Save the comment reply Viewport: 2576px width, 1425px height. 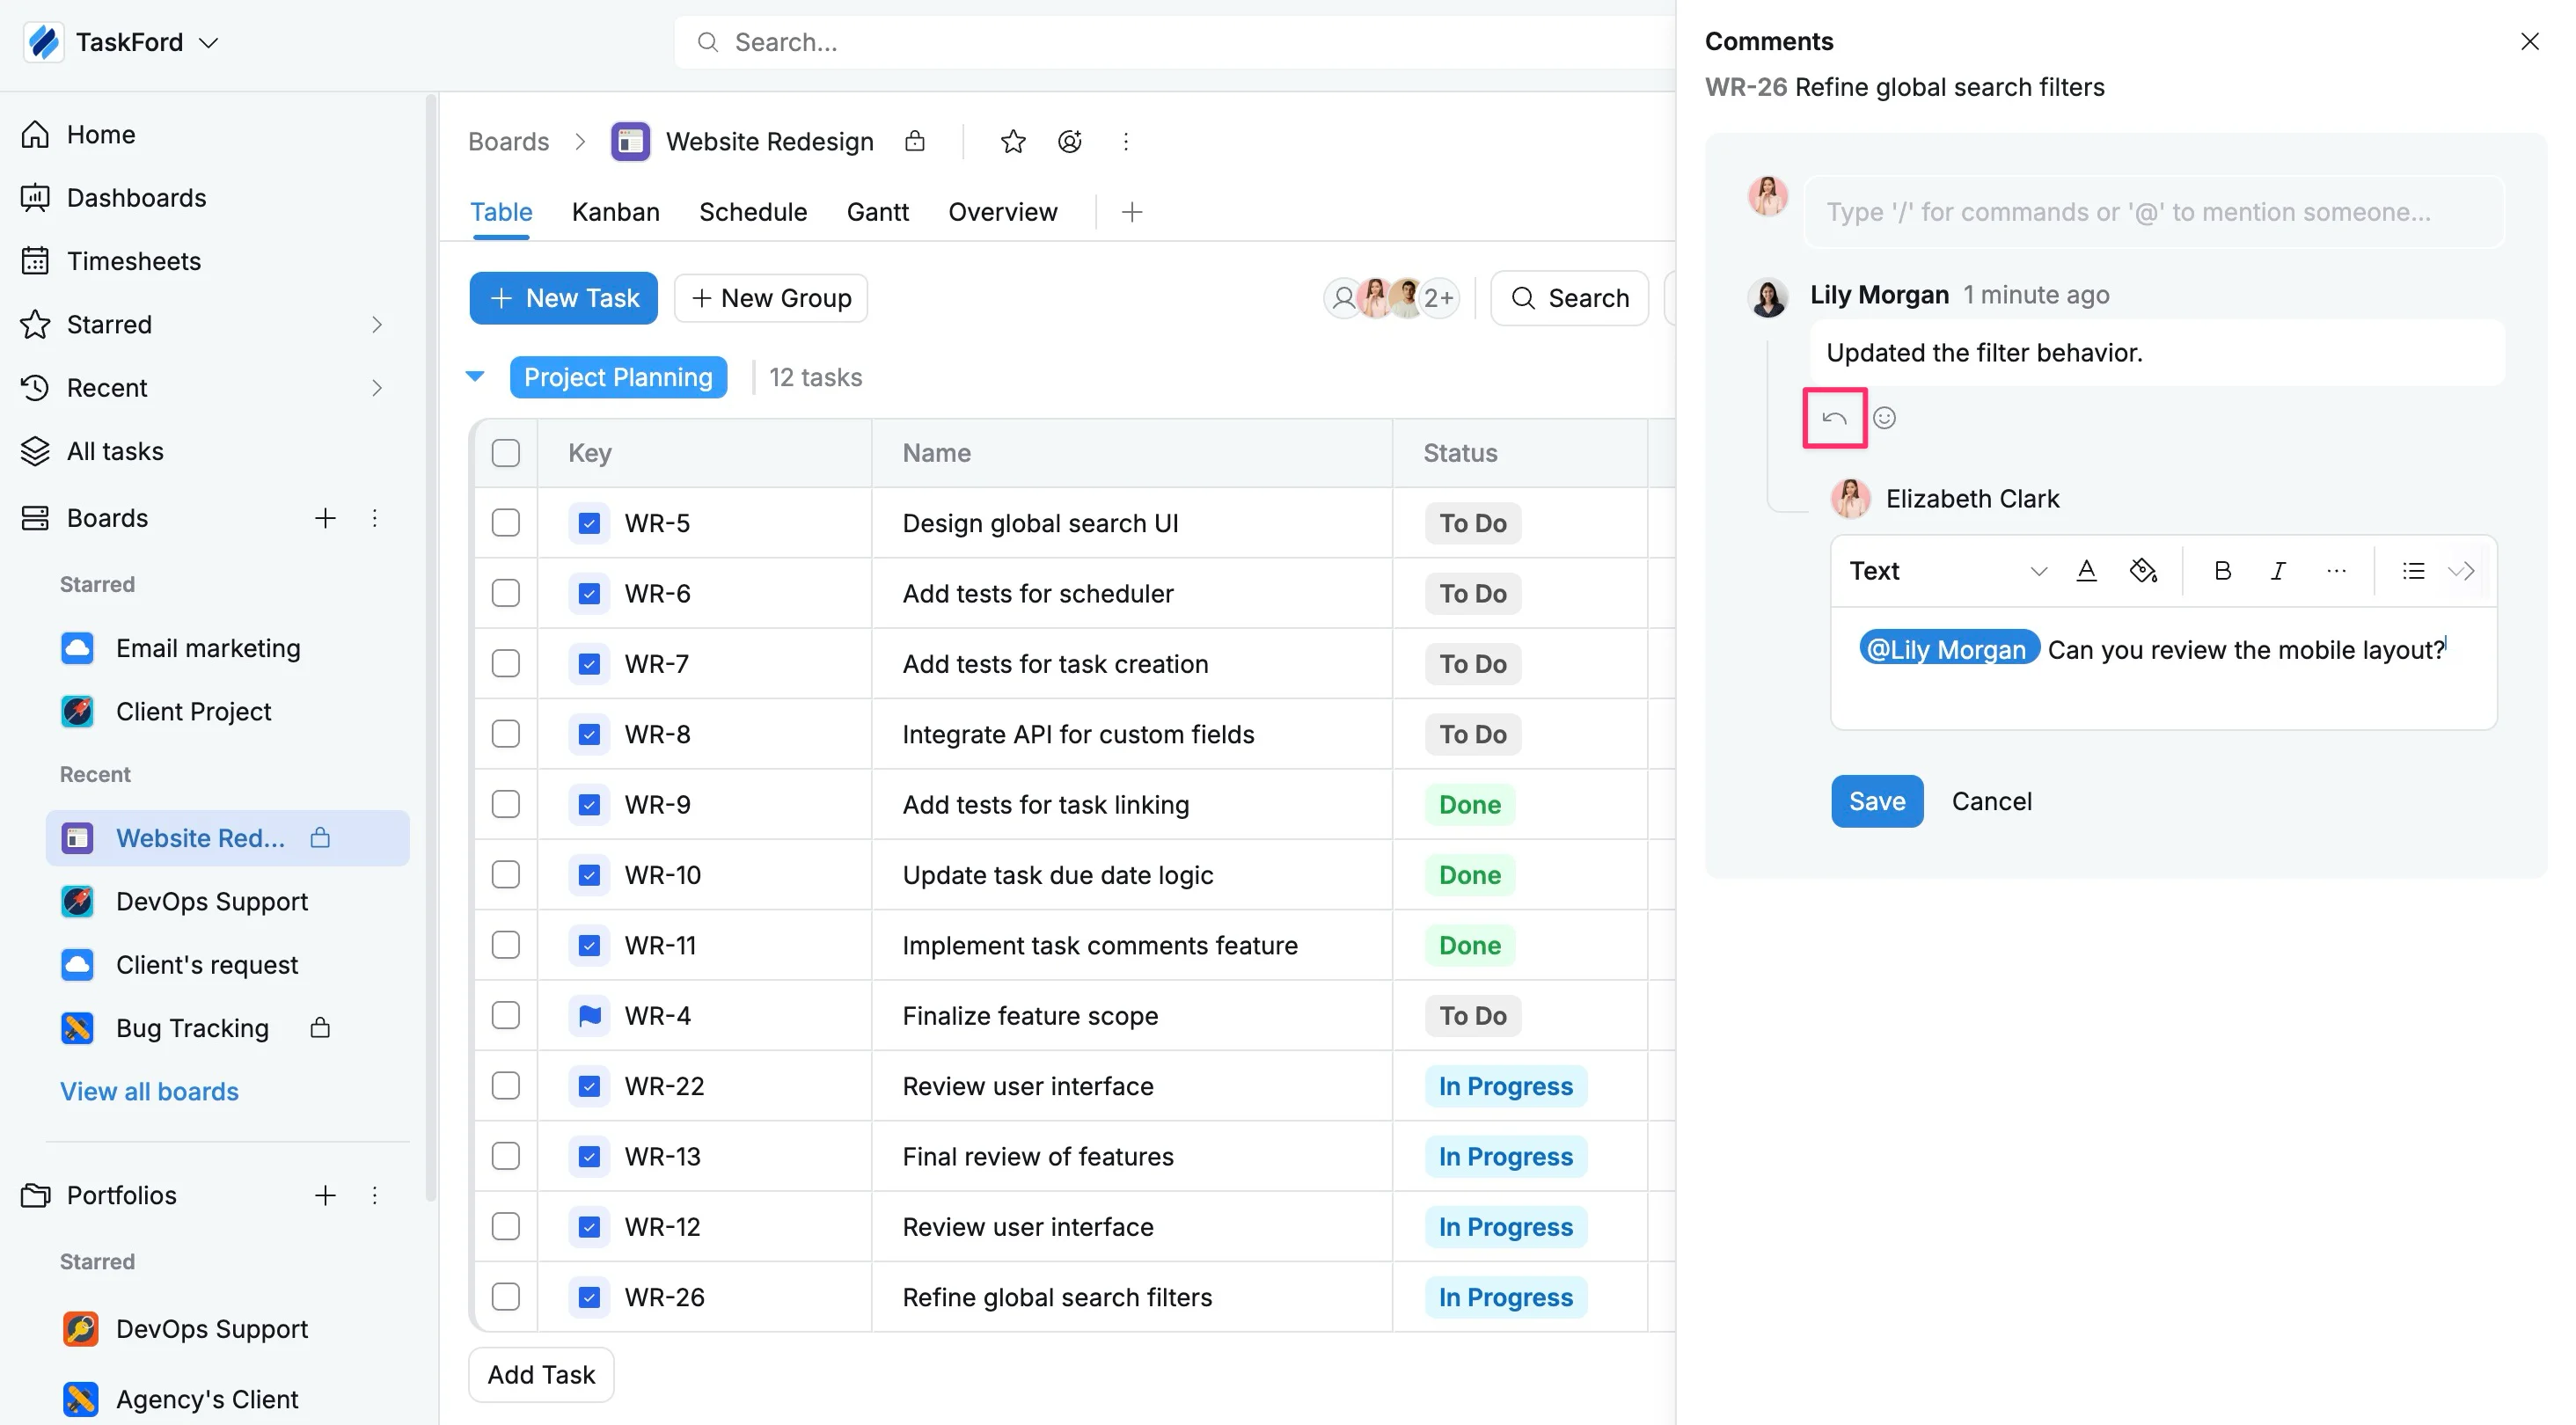coord(1877,801)
